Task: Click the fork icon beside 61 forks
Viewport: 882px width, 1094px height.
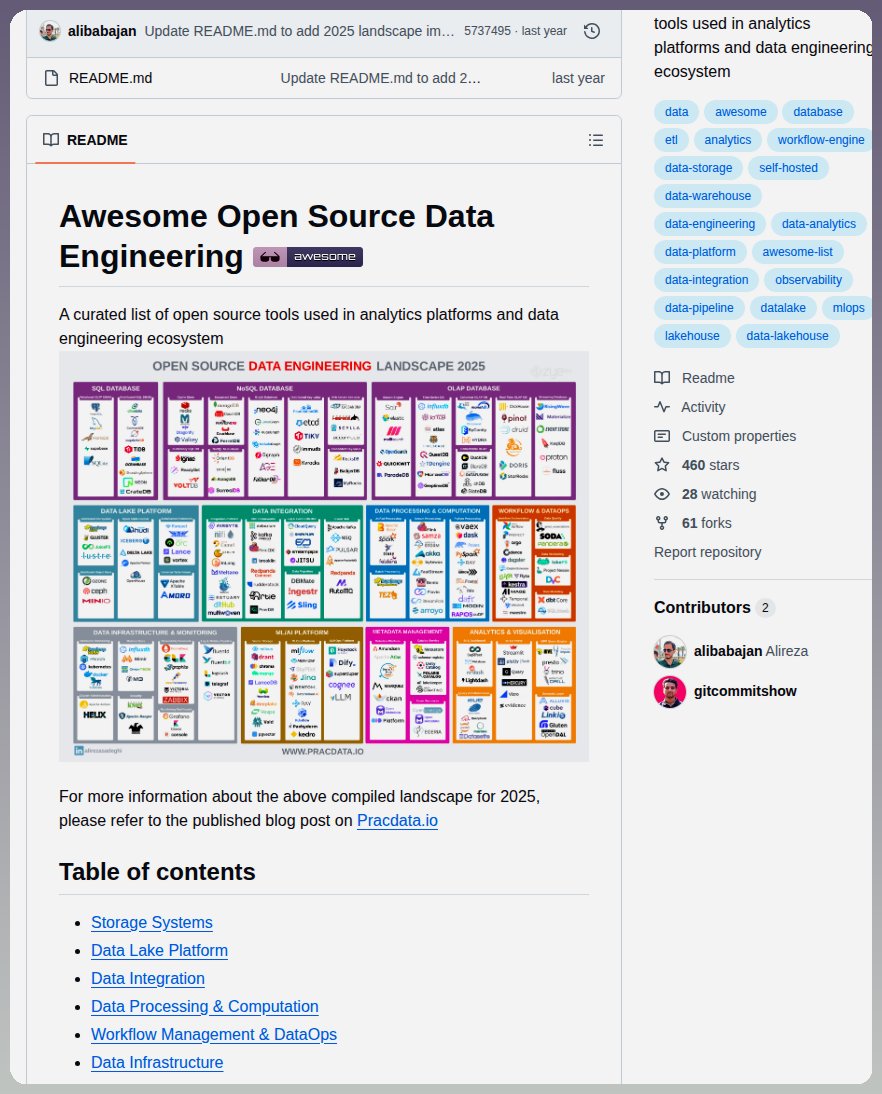Action: 662,523
